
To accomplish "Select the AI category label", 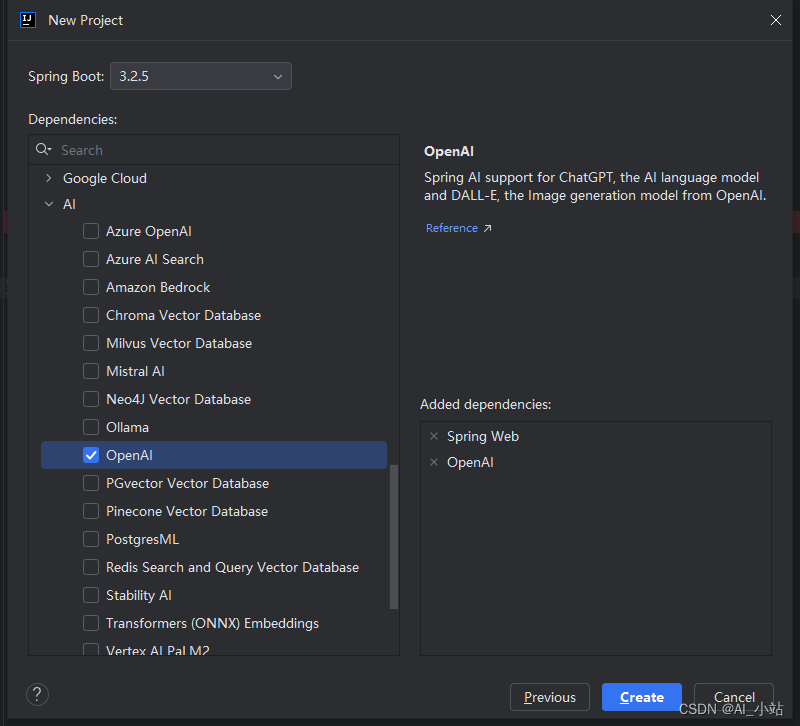I will point(69,204).
